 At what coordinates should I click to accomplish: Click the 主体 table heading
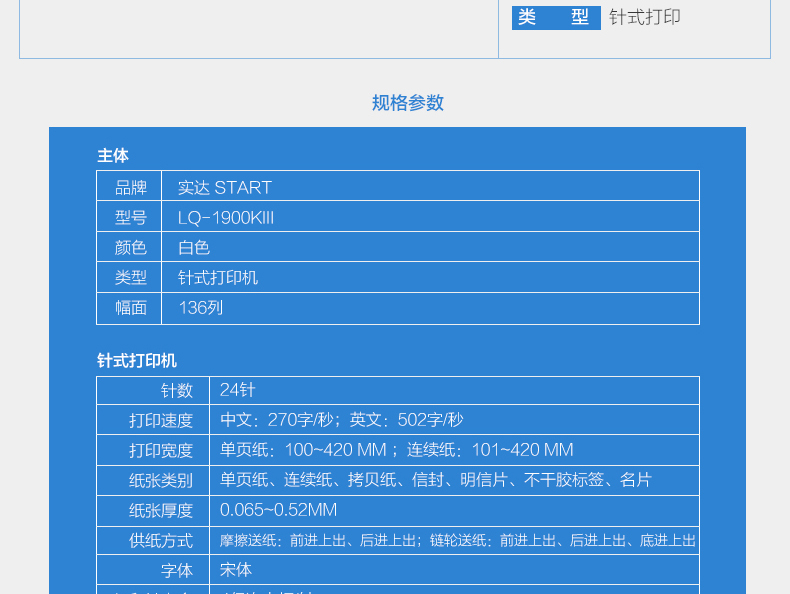coord(113,155)
